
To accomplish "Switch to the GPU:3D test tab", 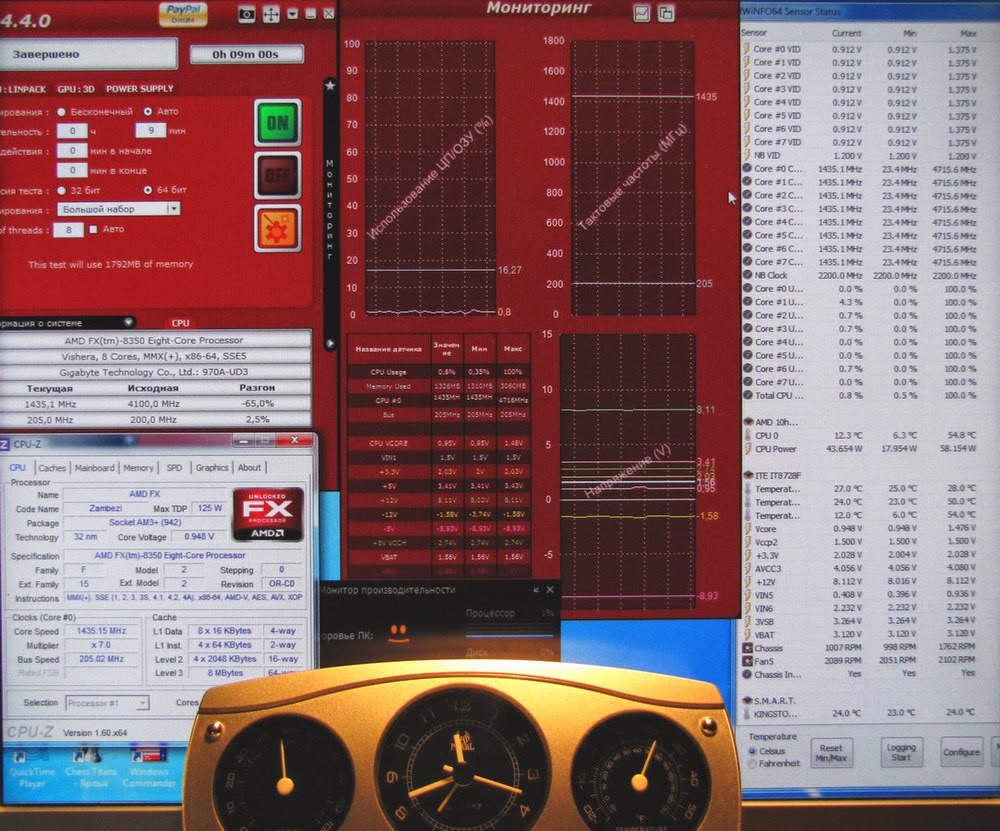I will click(76, 89).
